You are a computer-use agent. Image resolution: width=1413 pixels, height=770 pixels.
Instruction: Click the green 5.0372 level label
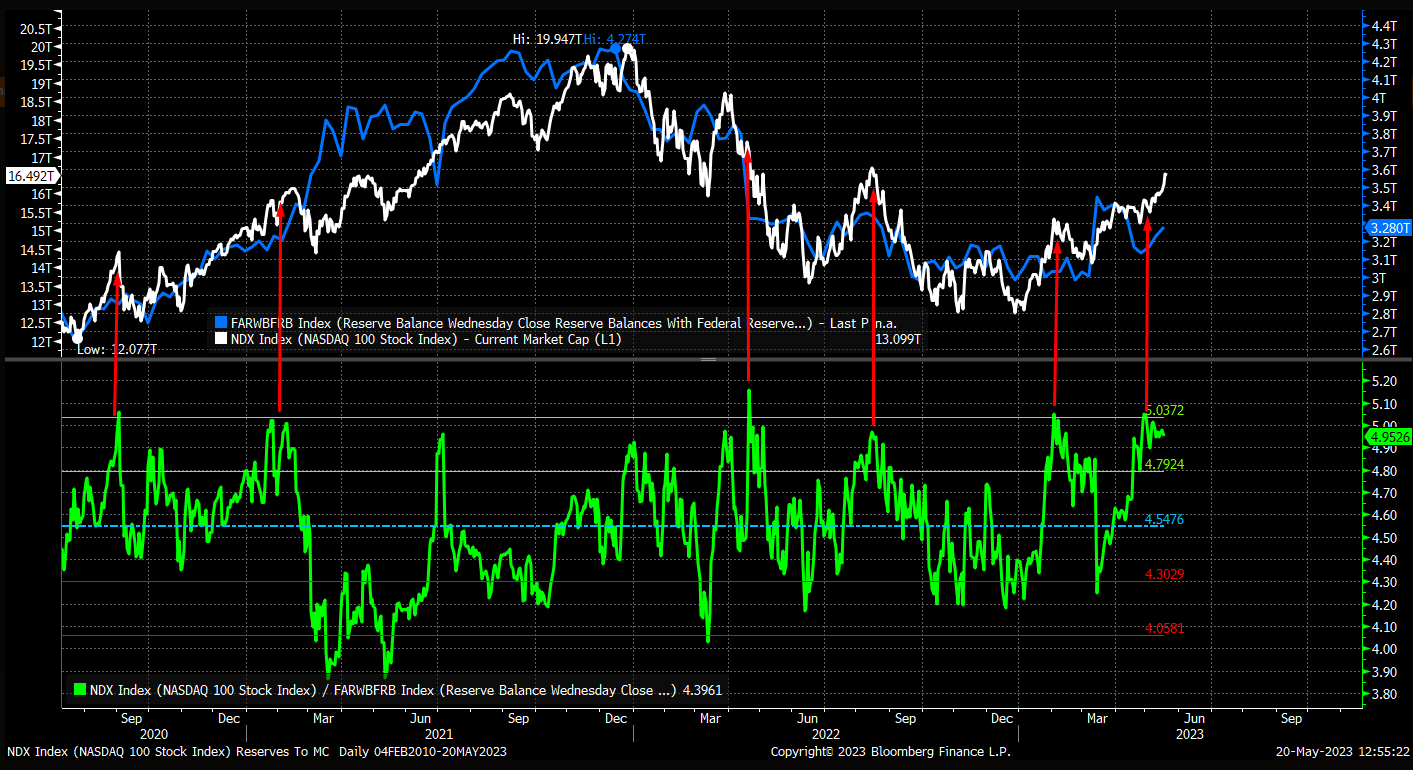[1164, 410]
